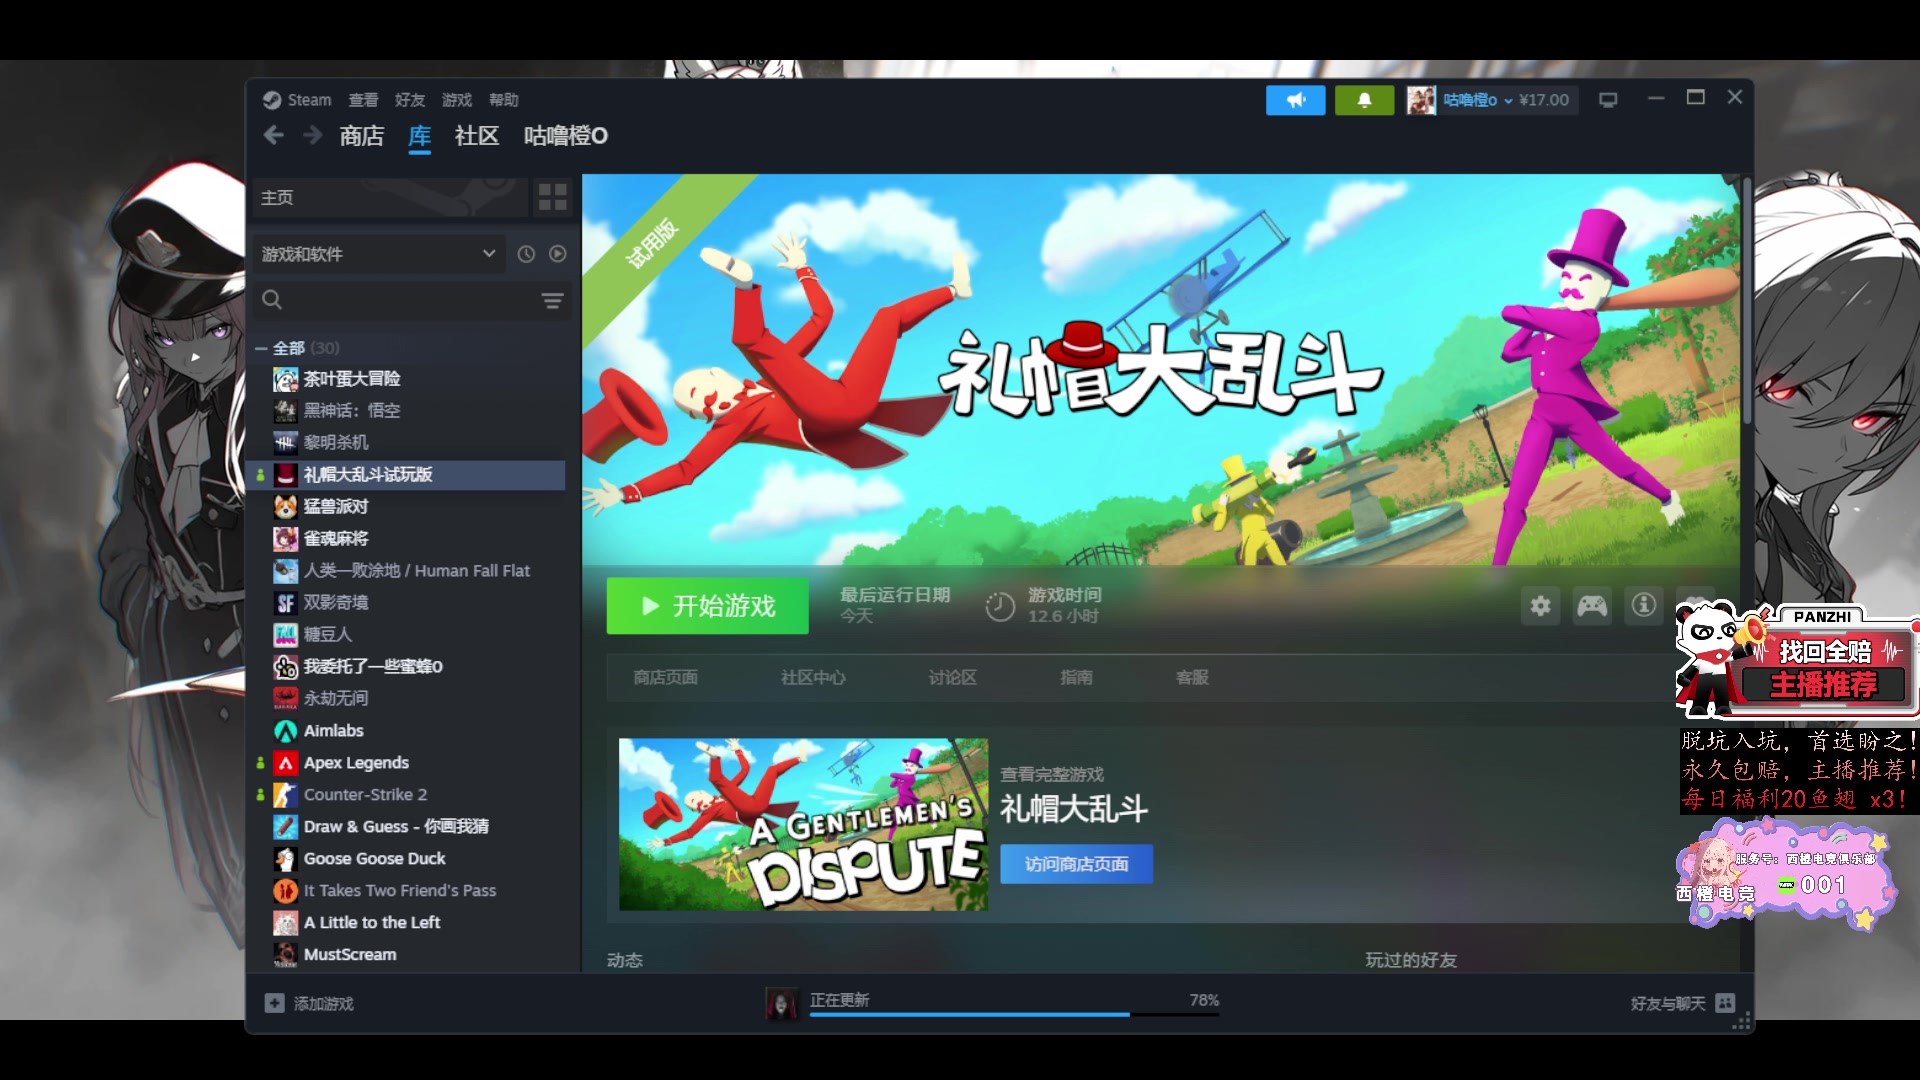This screenshot has height=1080, width=1920.
Task: Open account dropdown 咕噜橙o
Action: coord(1478,100)
